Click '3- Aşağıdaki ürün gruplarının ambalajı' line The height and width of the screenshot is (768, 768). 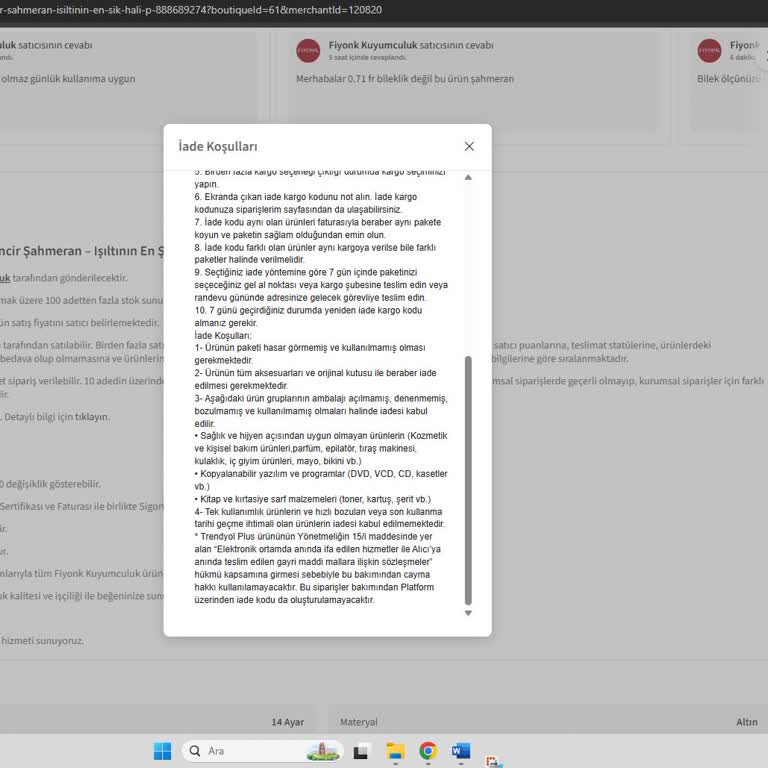(x=321, y=398)
